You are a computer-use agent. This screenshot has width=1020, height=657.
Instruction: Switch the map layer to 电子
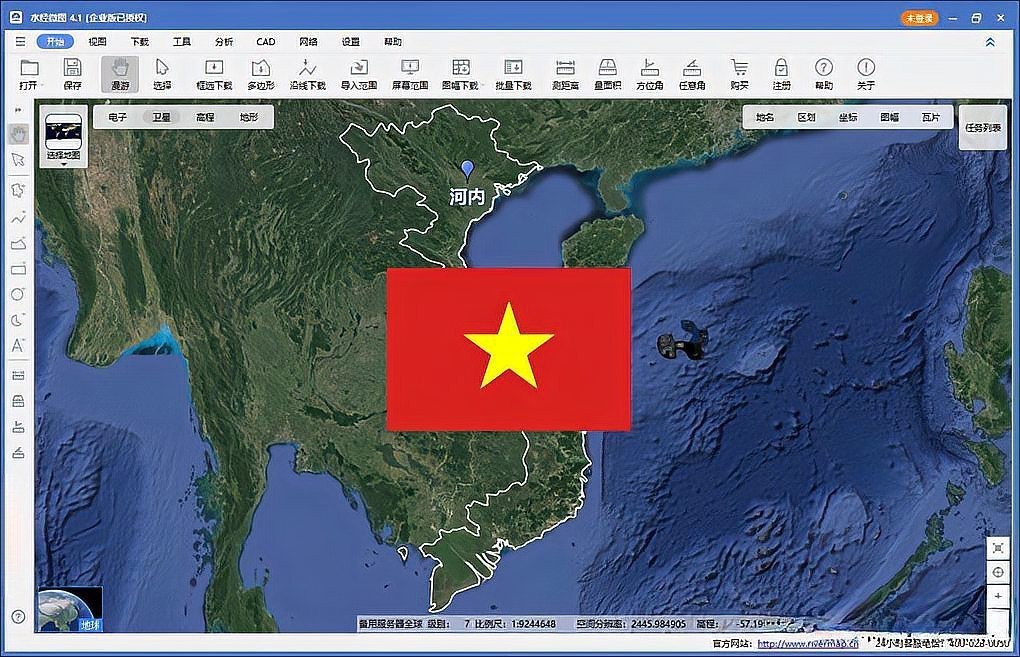click(x=118, y=117)
